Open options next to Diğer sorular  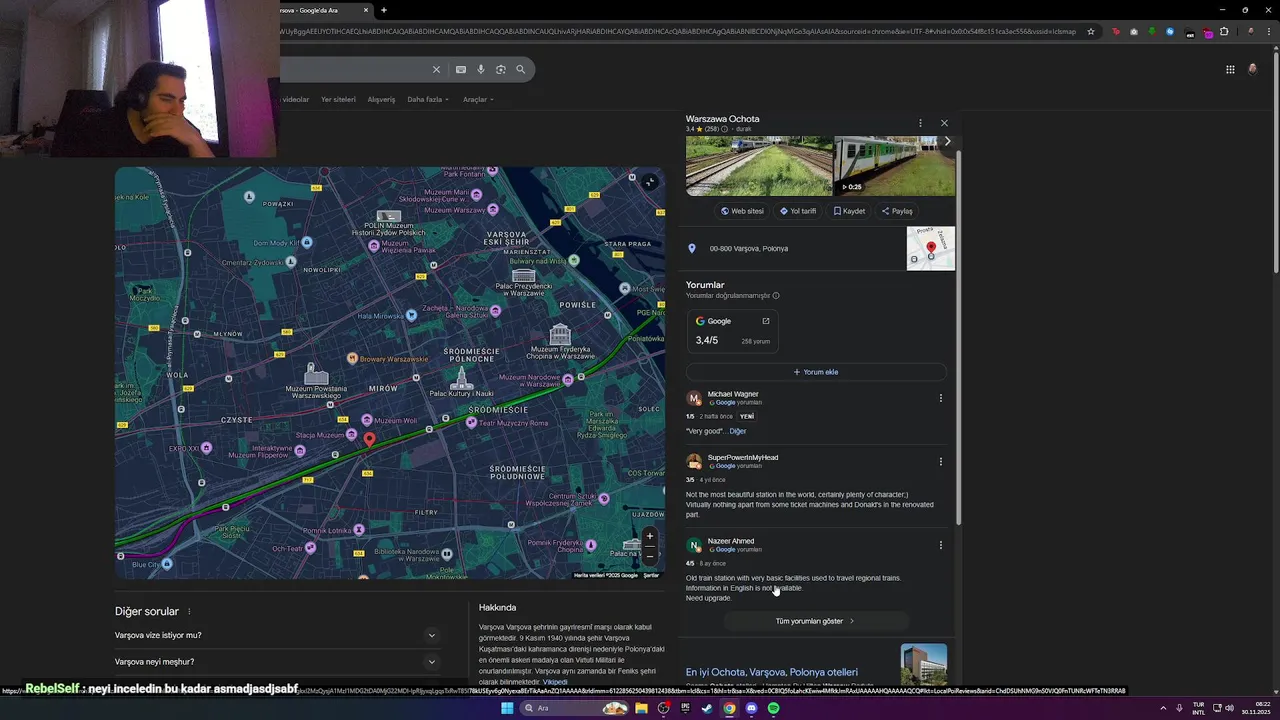[x=189, y=611]
